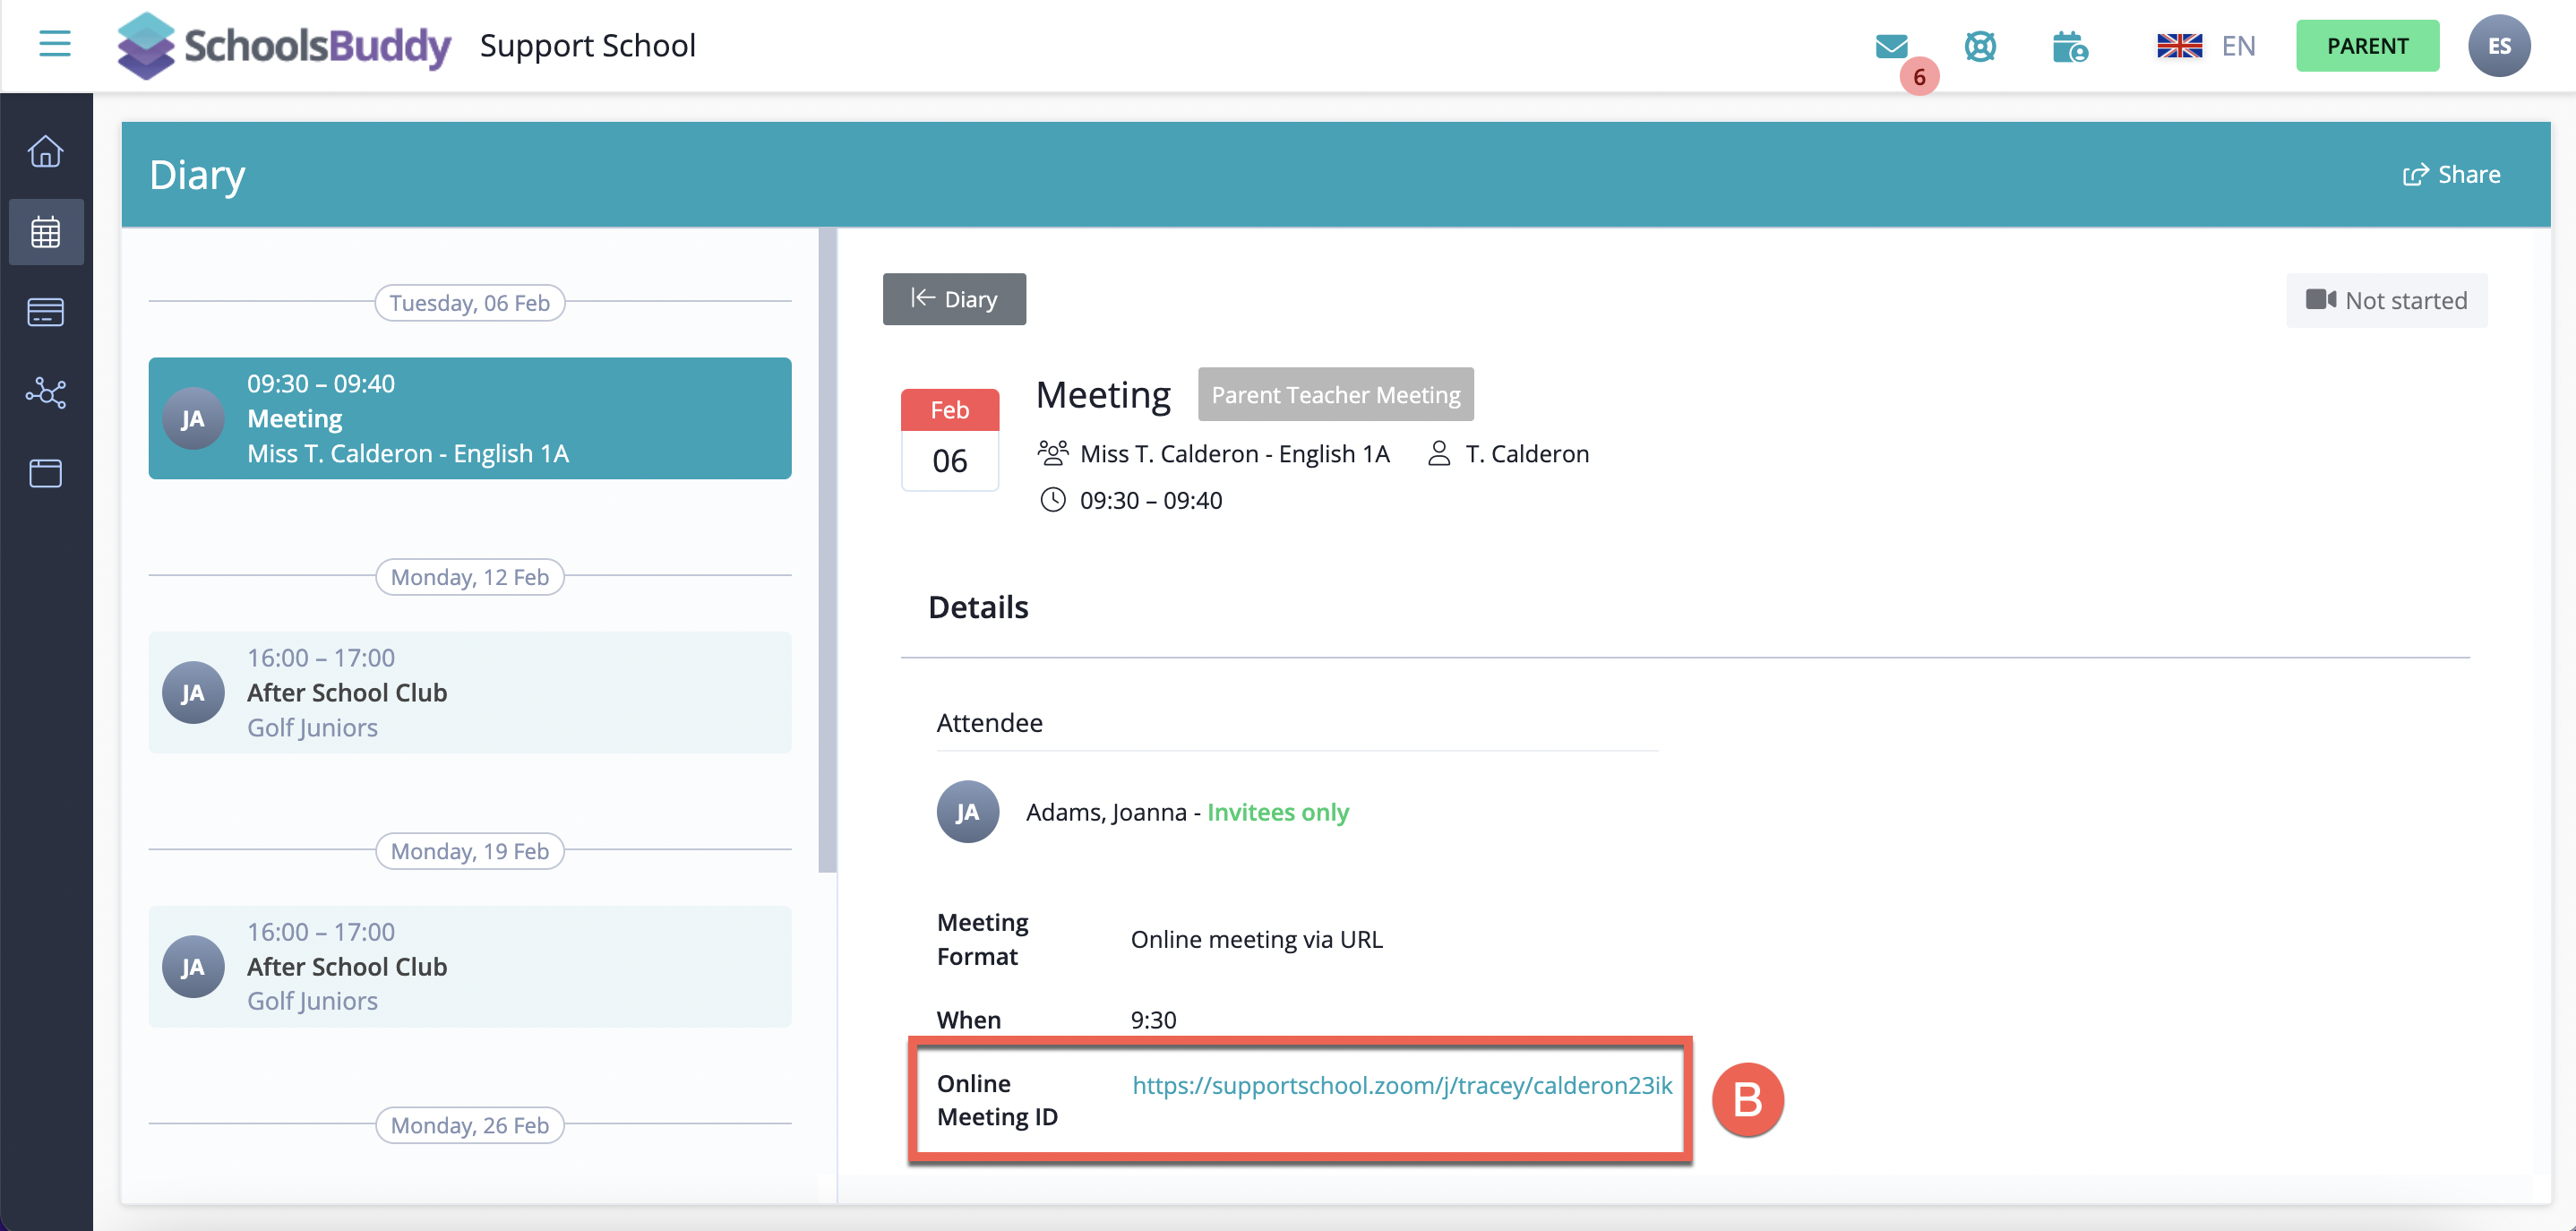This screenshot has height=1231, width=2576.
Task: Open the supportschool zoom meeting link
Action: pos(1401,1085)
